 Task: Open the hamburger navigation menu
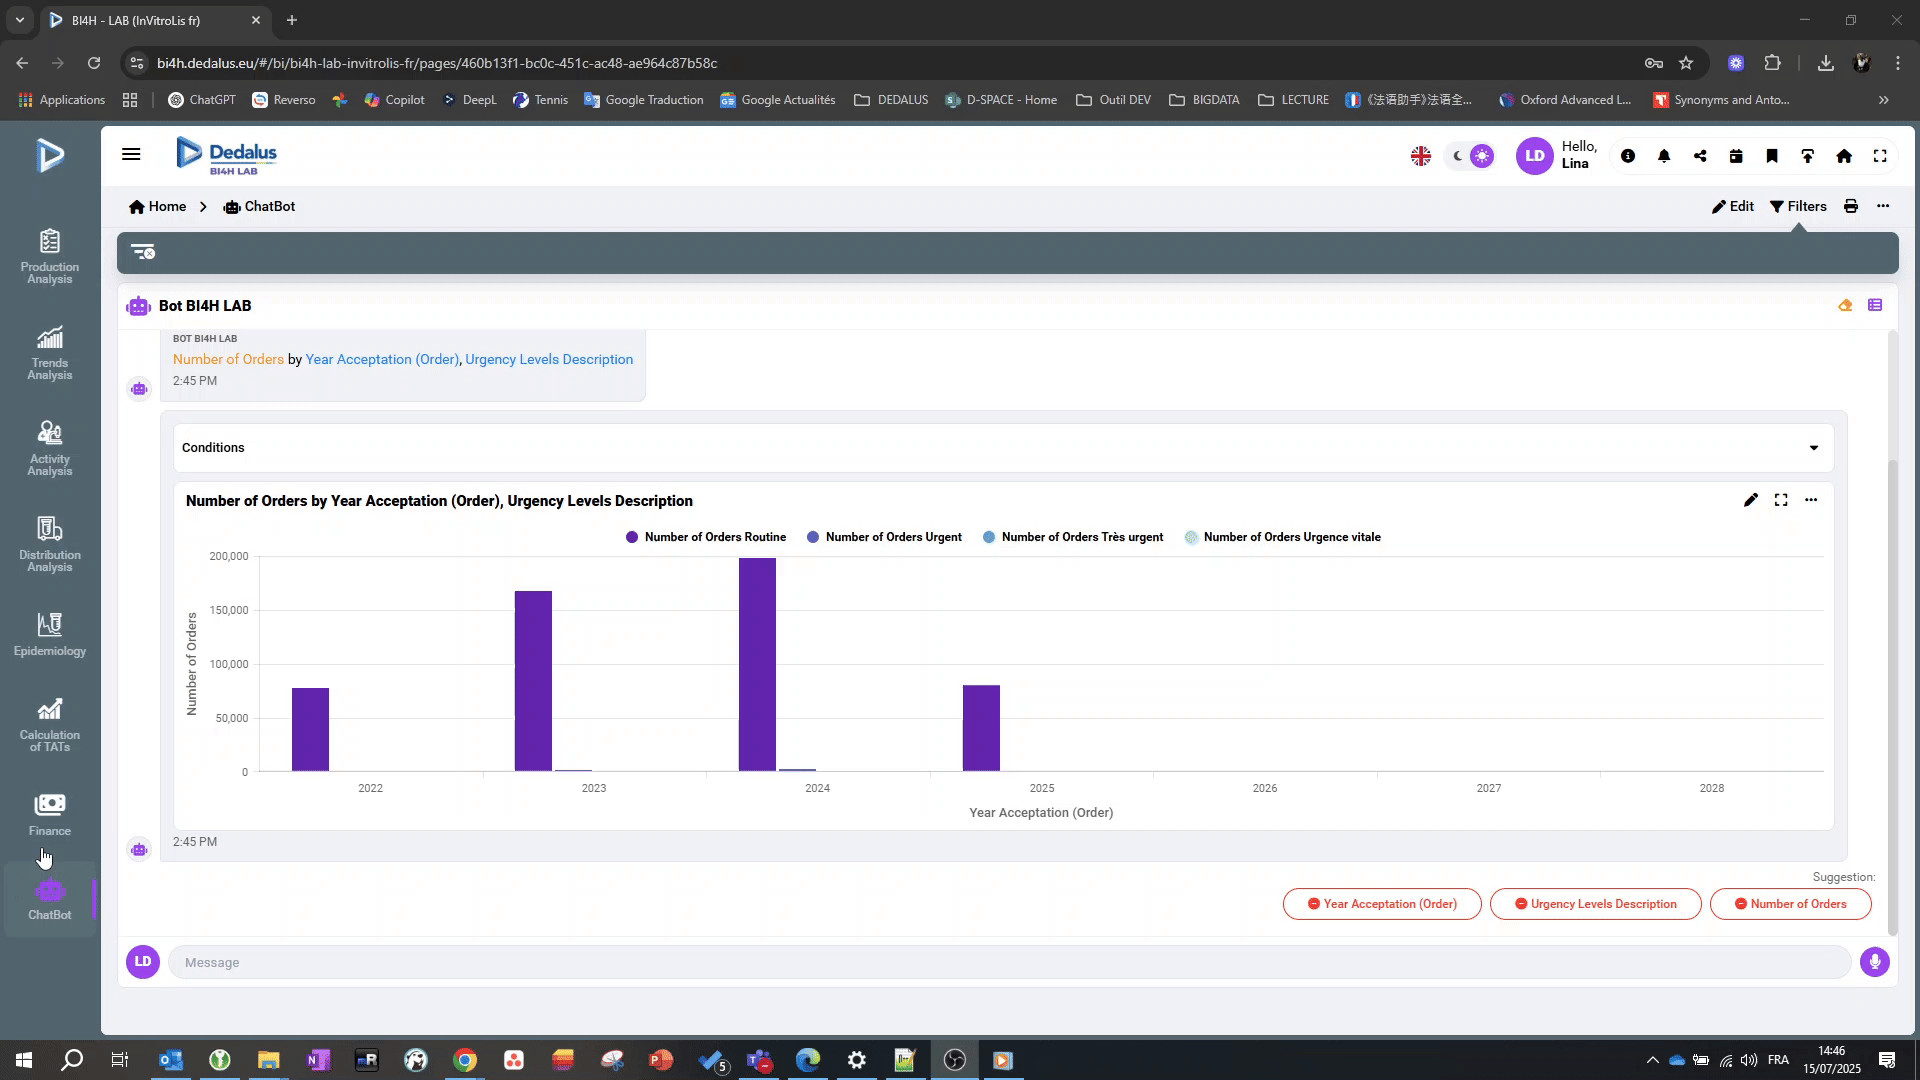point(131,154)
